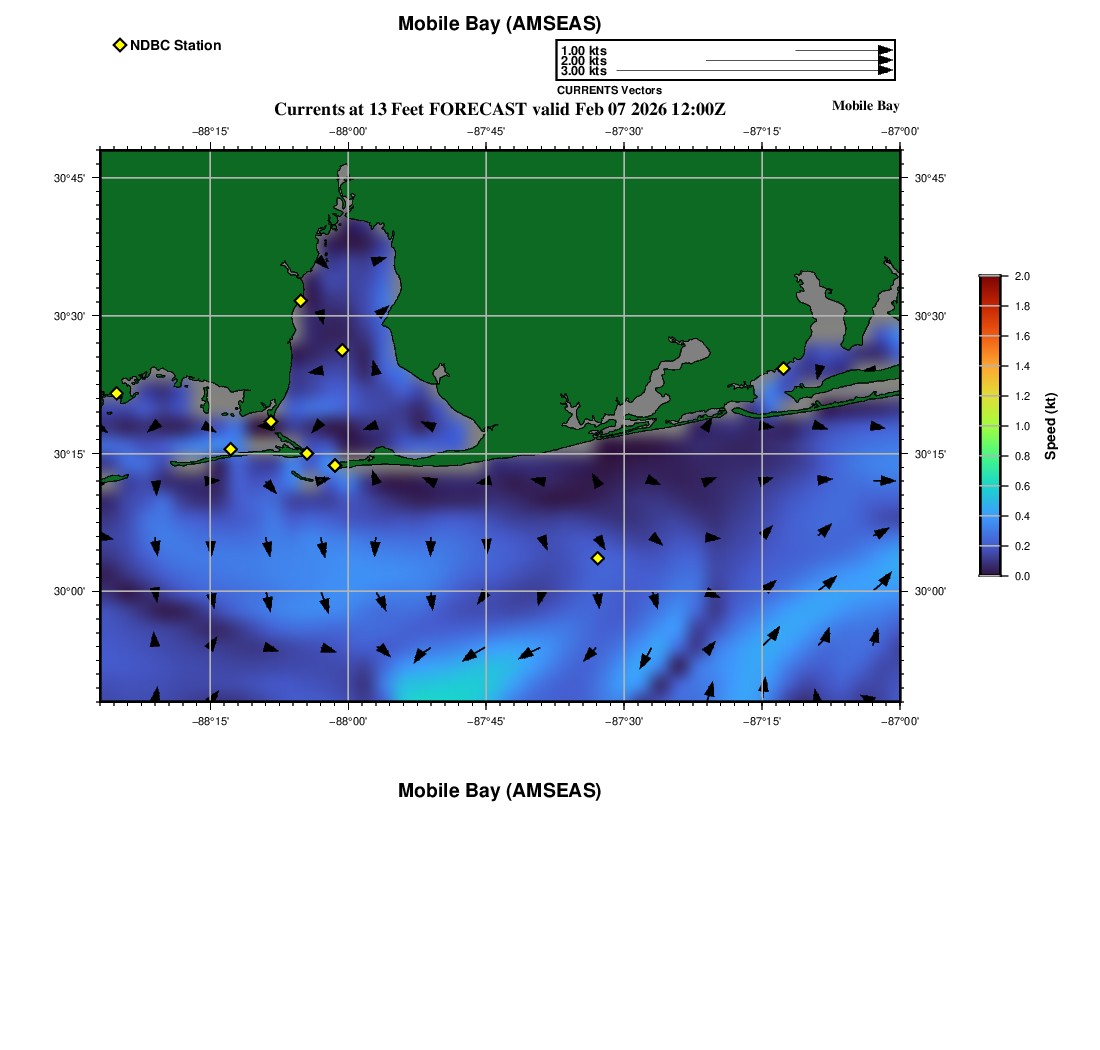Image resolution: width=1100 pixels, height=1050 pixels.
Task: Click the 'Currents at 13 Feet FORECAST' heading
Action: tap(499, 109)
